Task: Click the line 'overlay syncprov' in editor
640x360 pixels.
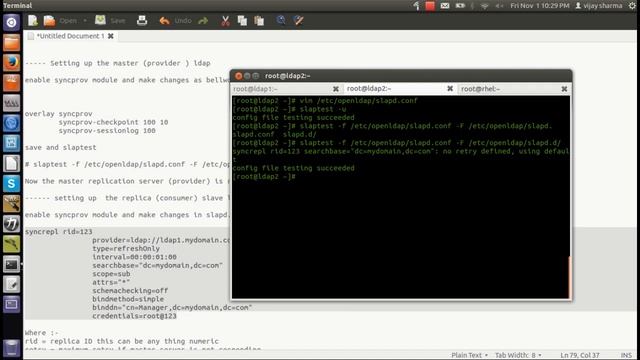Action: click(58, 113)
